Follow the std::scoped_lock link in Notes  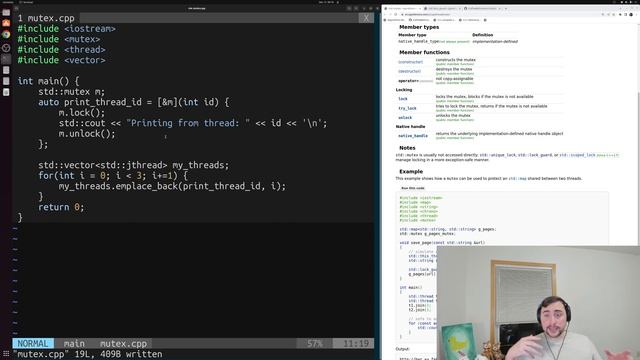(577, 155)
